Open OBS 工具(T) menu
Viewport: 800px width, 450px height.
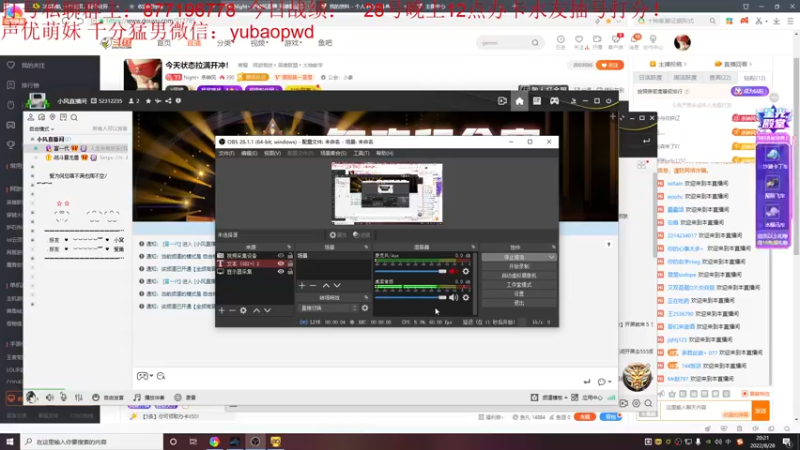pyautogui.click(x=361, y=153)
